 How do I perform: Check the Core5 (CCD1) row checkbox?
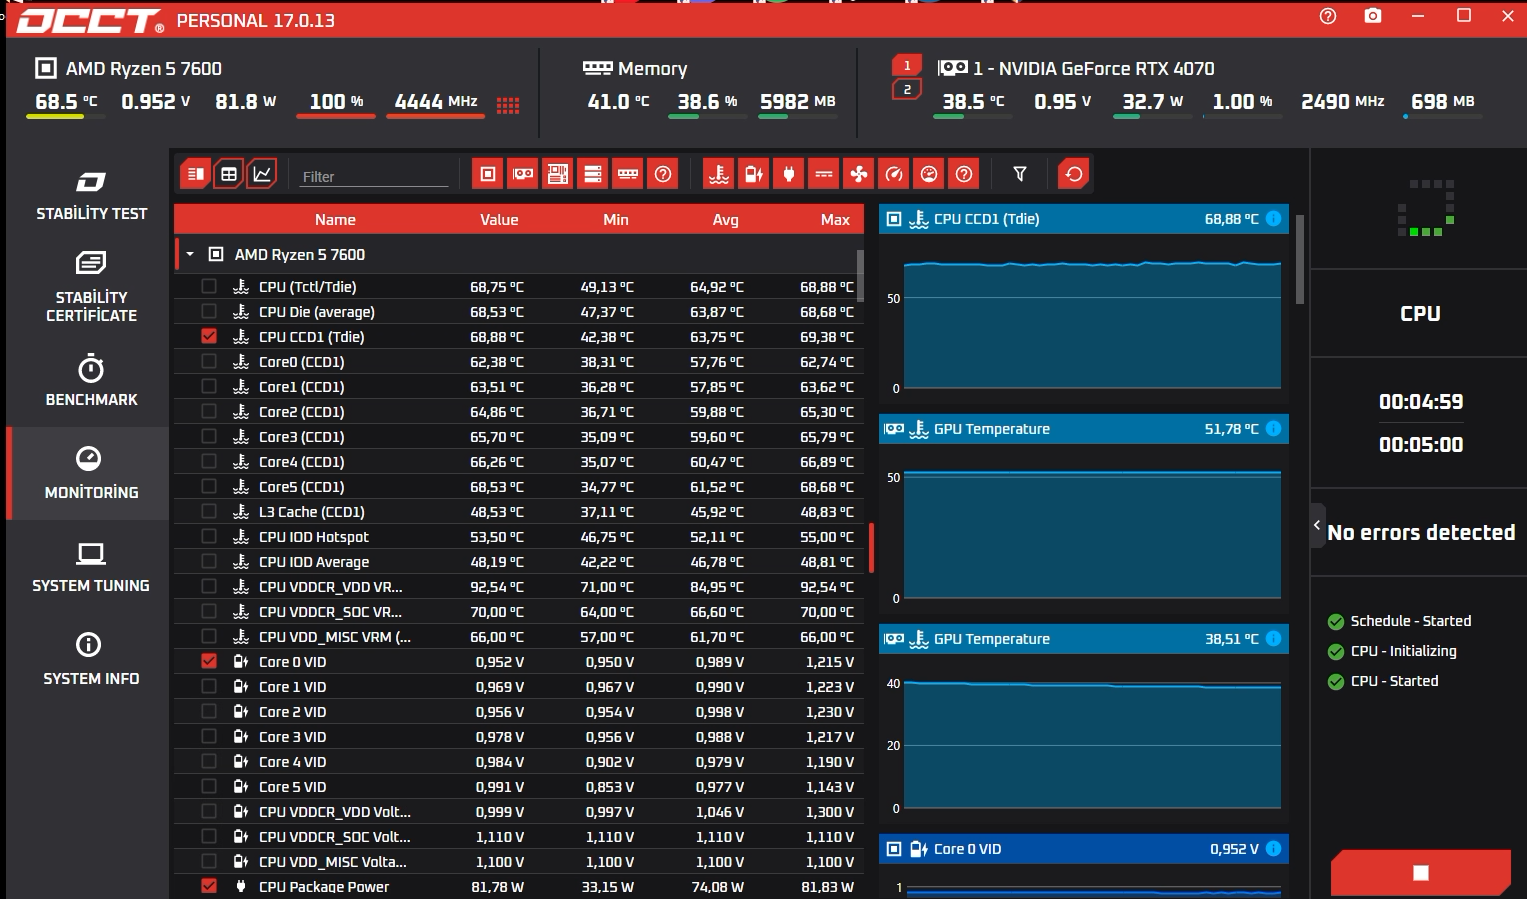pos(209,486)
